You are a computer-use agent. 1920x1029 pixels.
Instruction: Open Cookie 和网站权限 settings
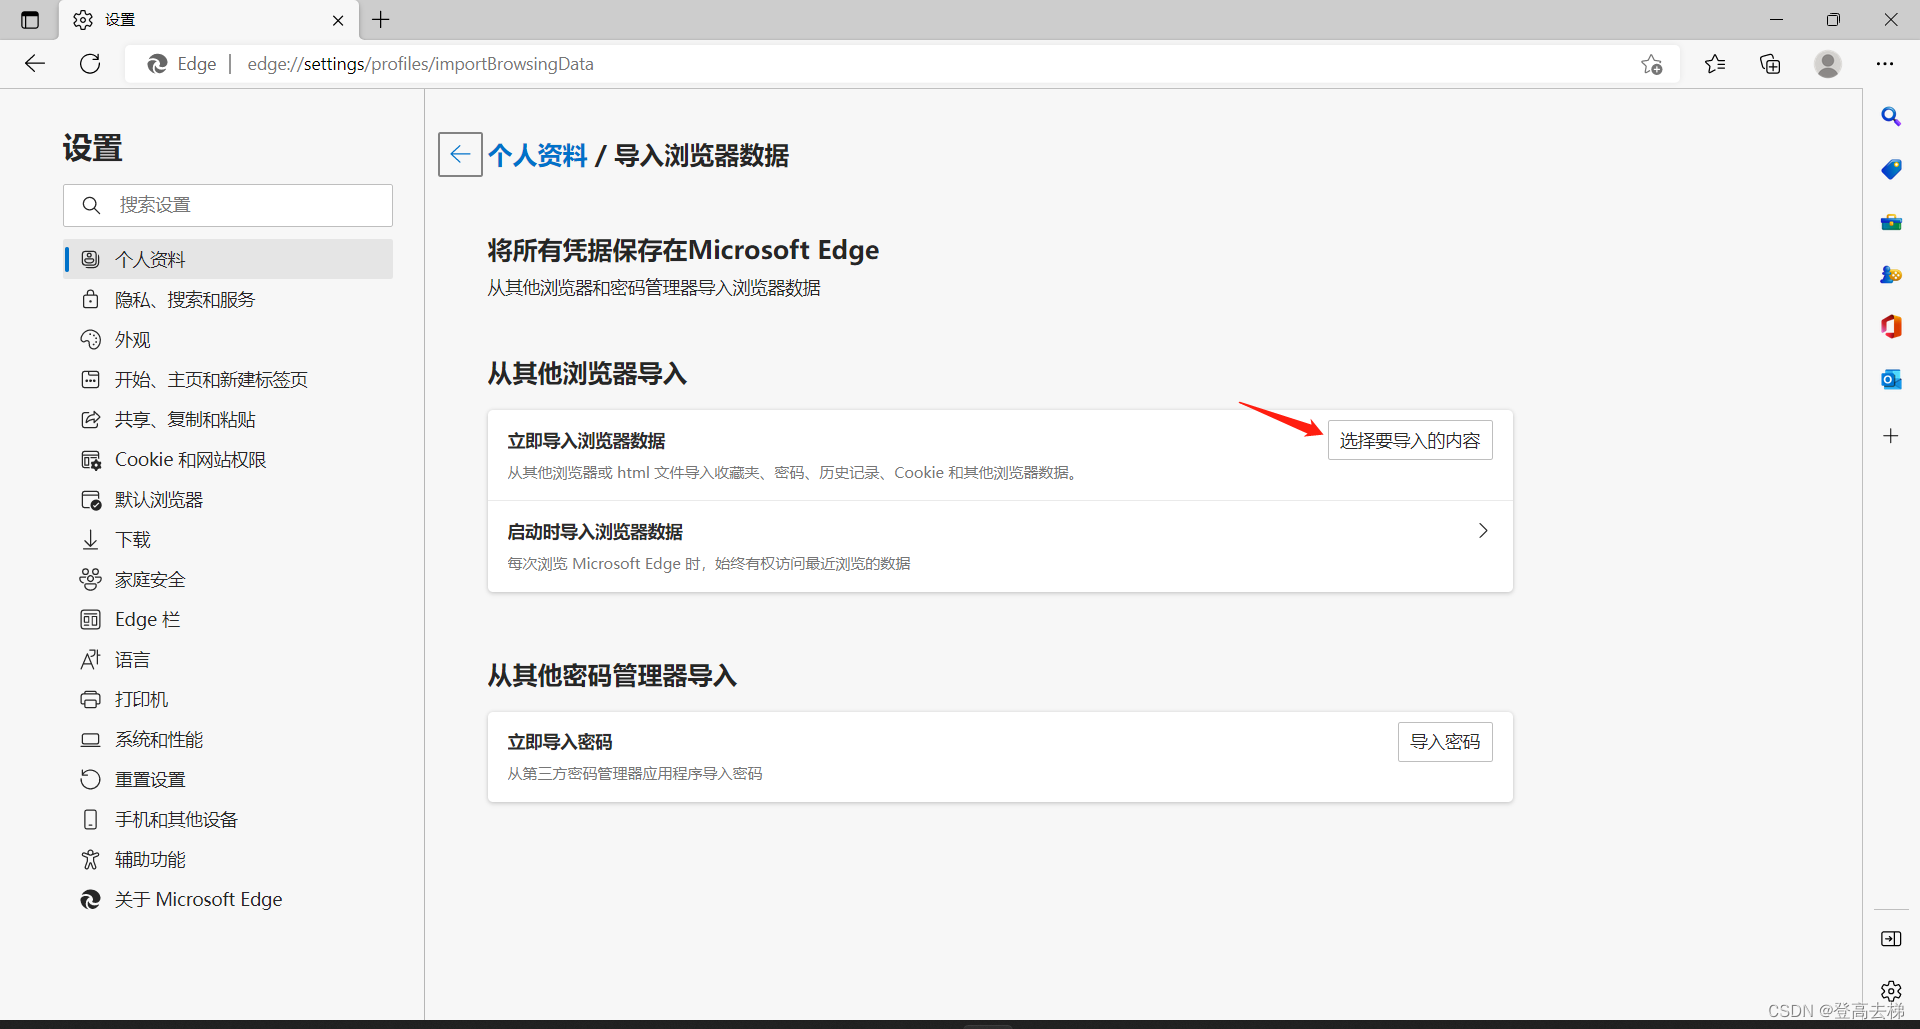228,459
